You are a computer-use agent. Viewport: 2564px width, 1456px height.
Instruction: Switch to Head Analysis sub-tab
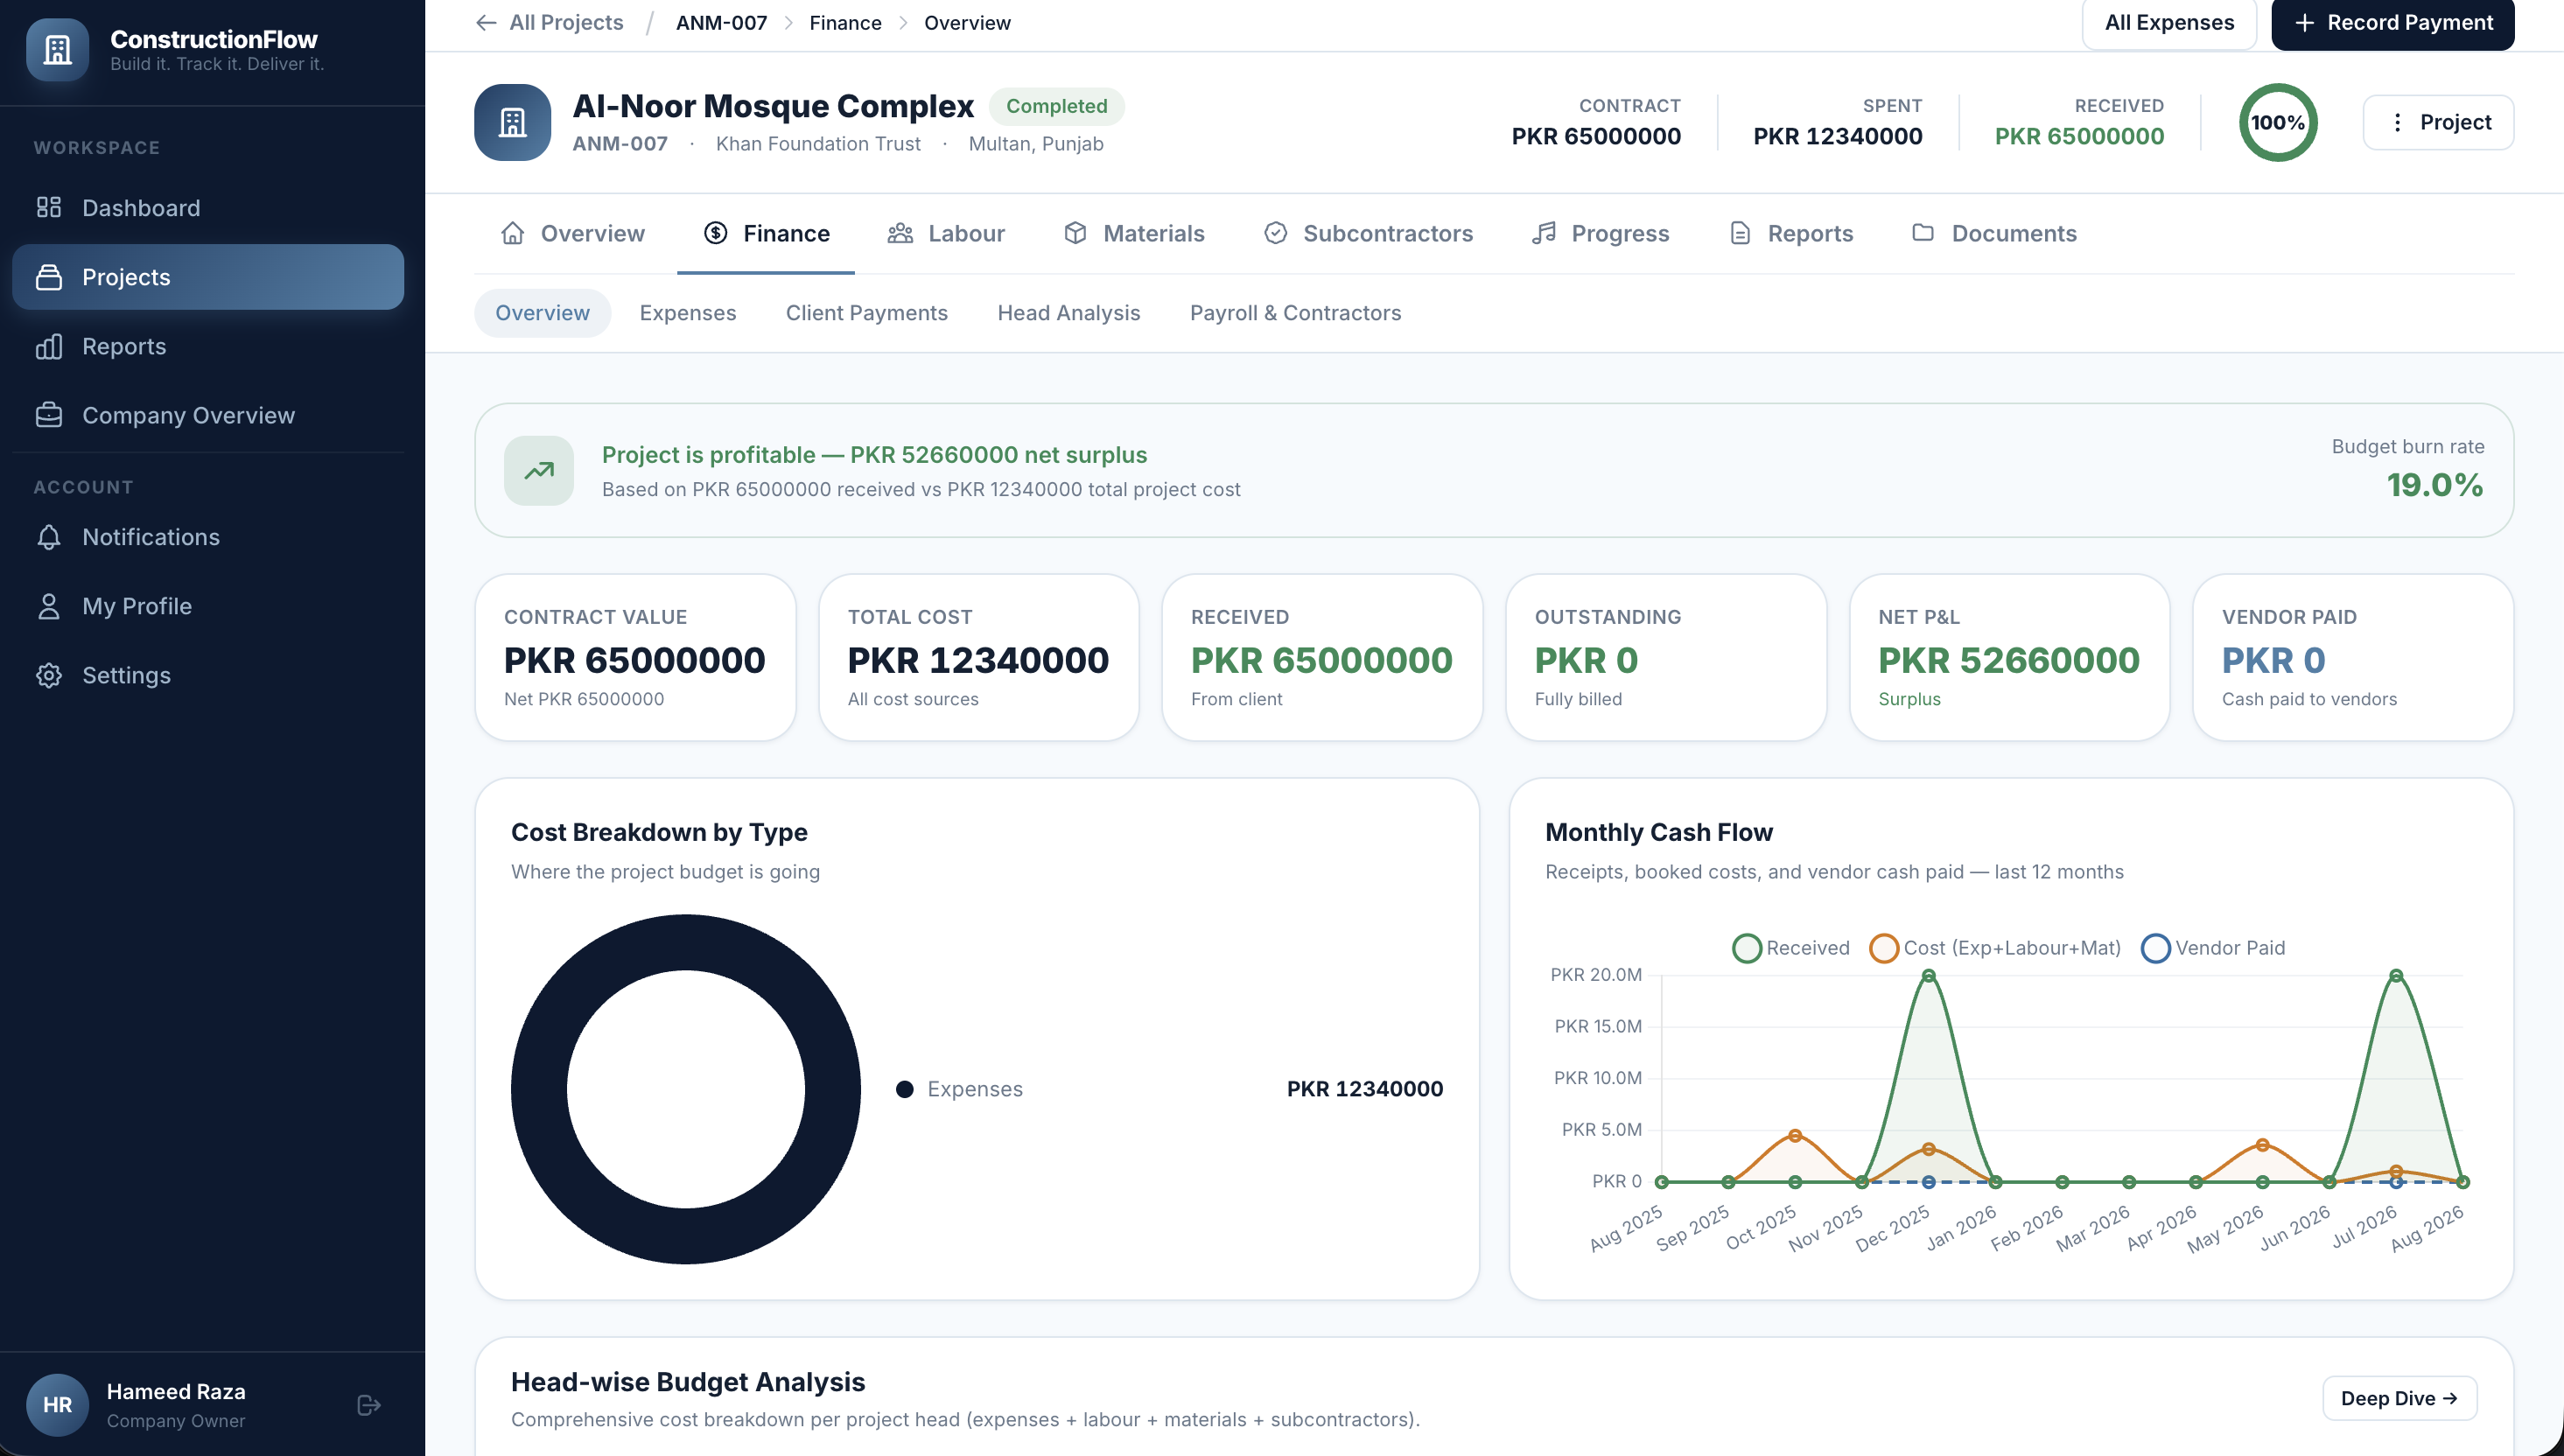[x=1069, y=313]
